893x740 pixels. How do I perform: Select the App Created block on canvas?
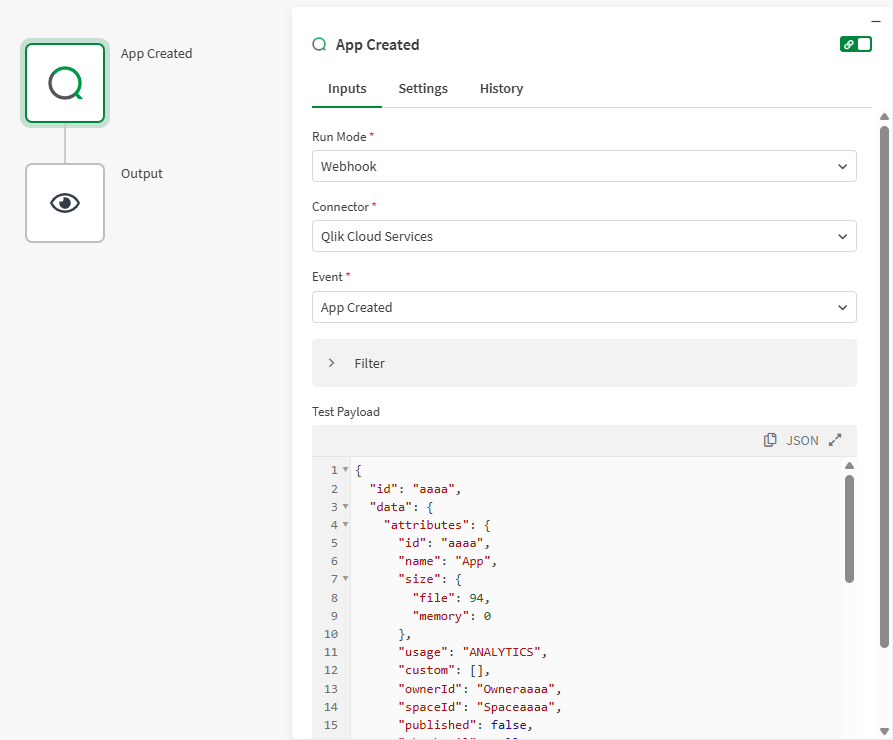(65, 83)
